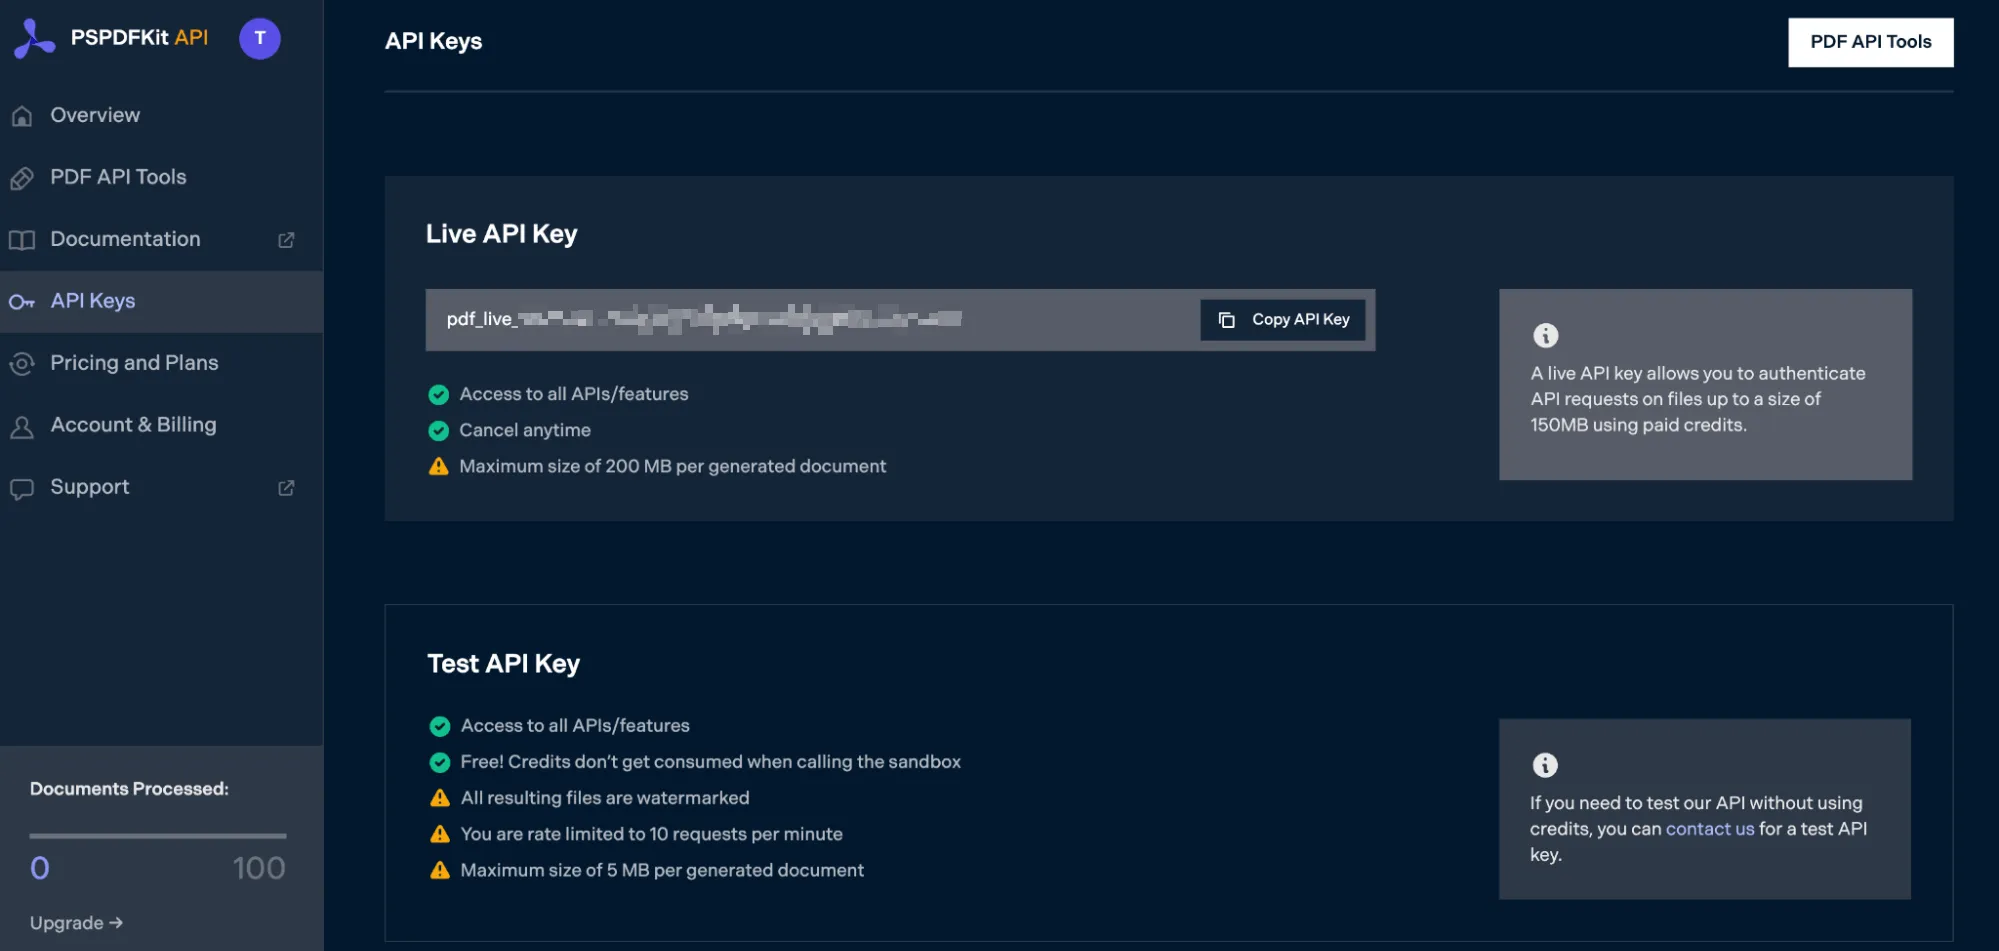This screenshot has height=951, width=1999.
Task: Click the Overview home icon
Action: (22, 116)
